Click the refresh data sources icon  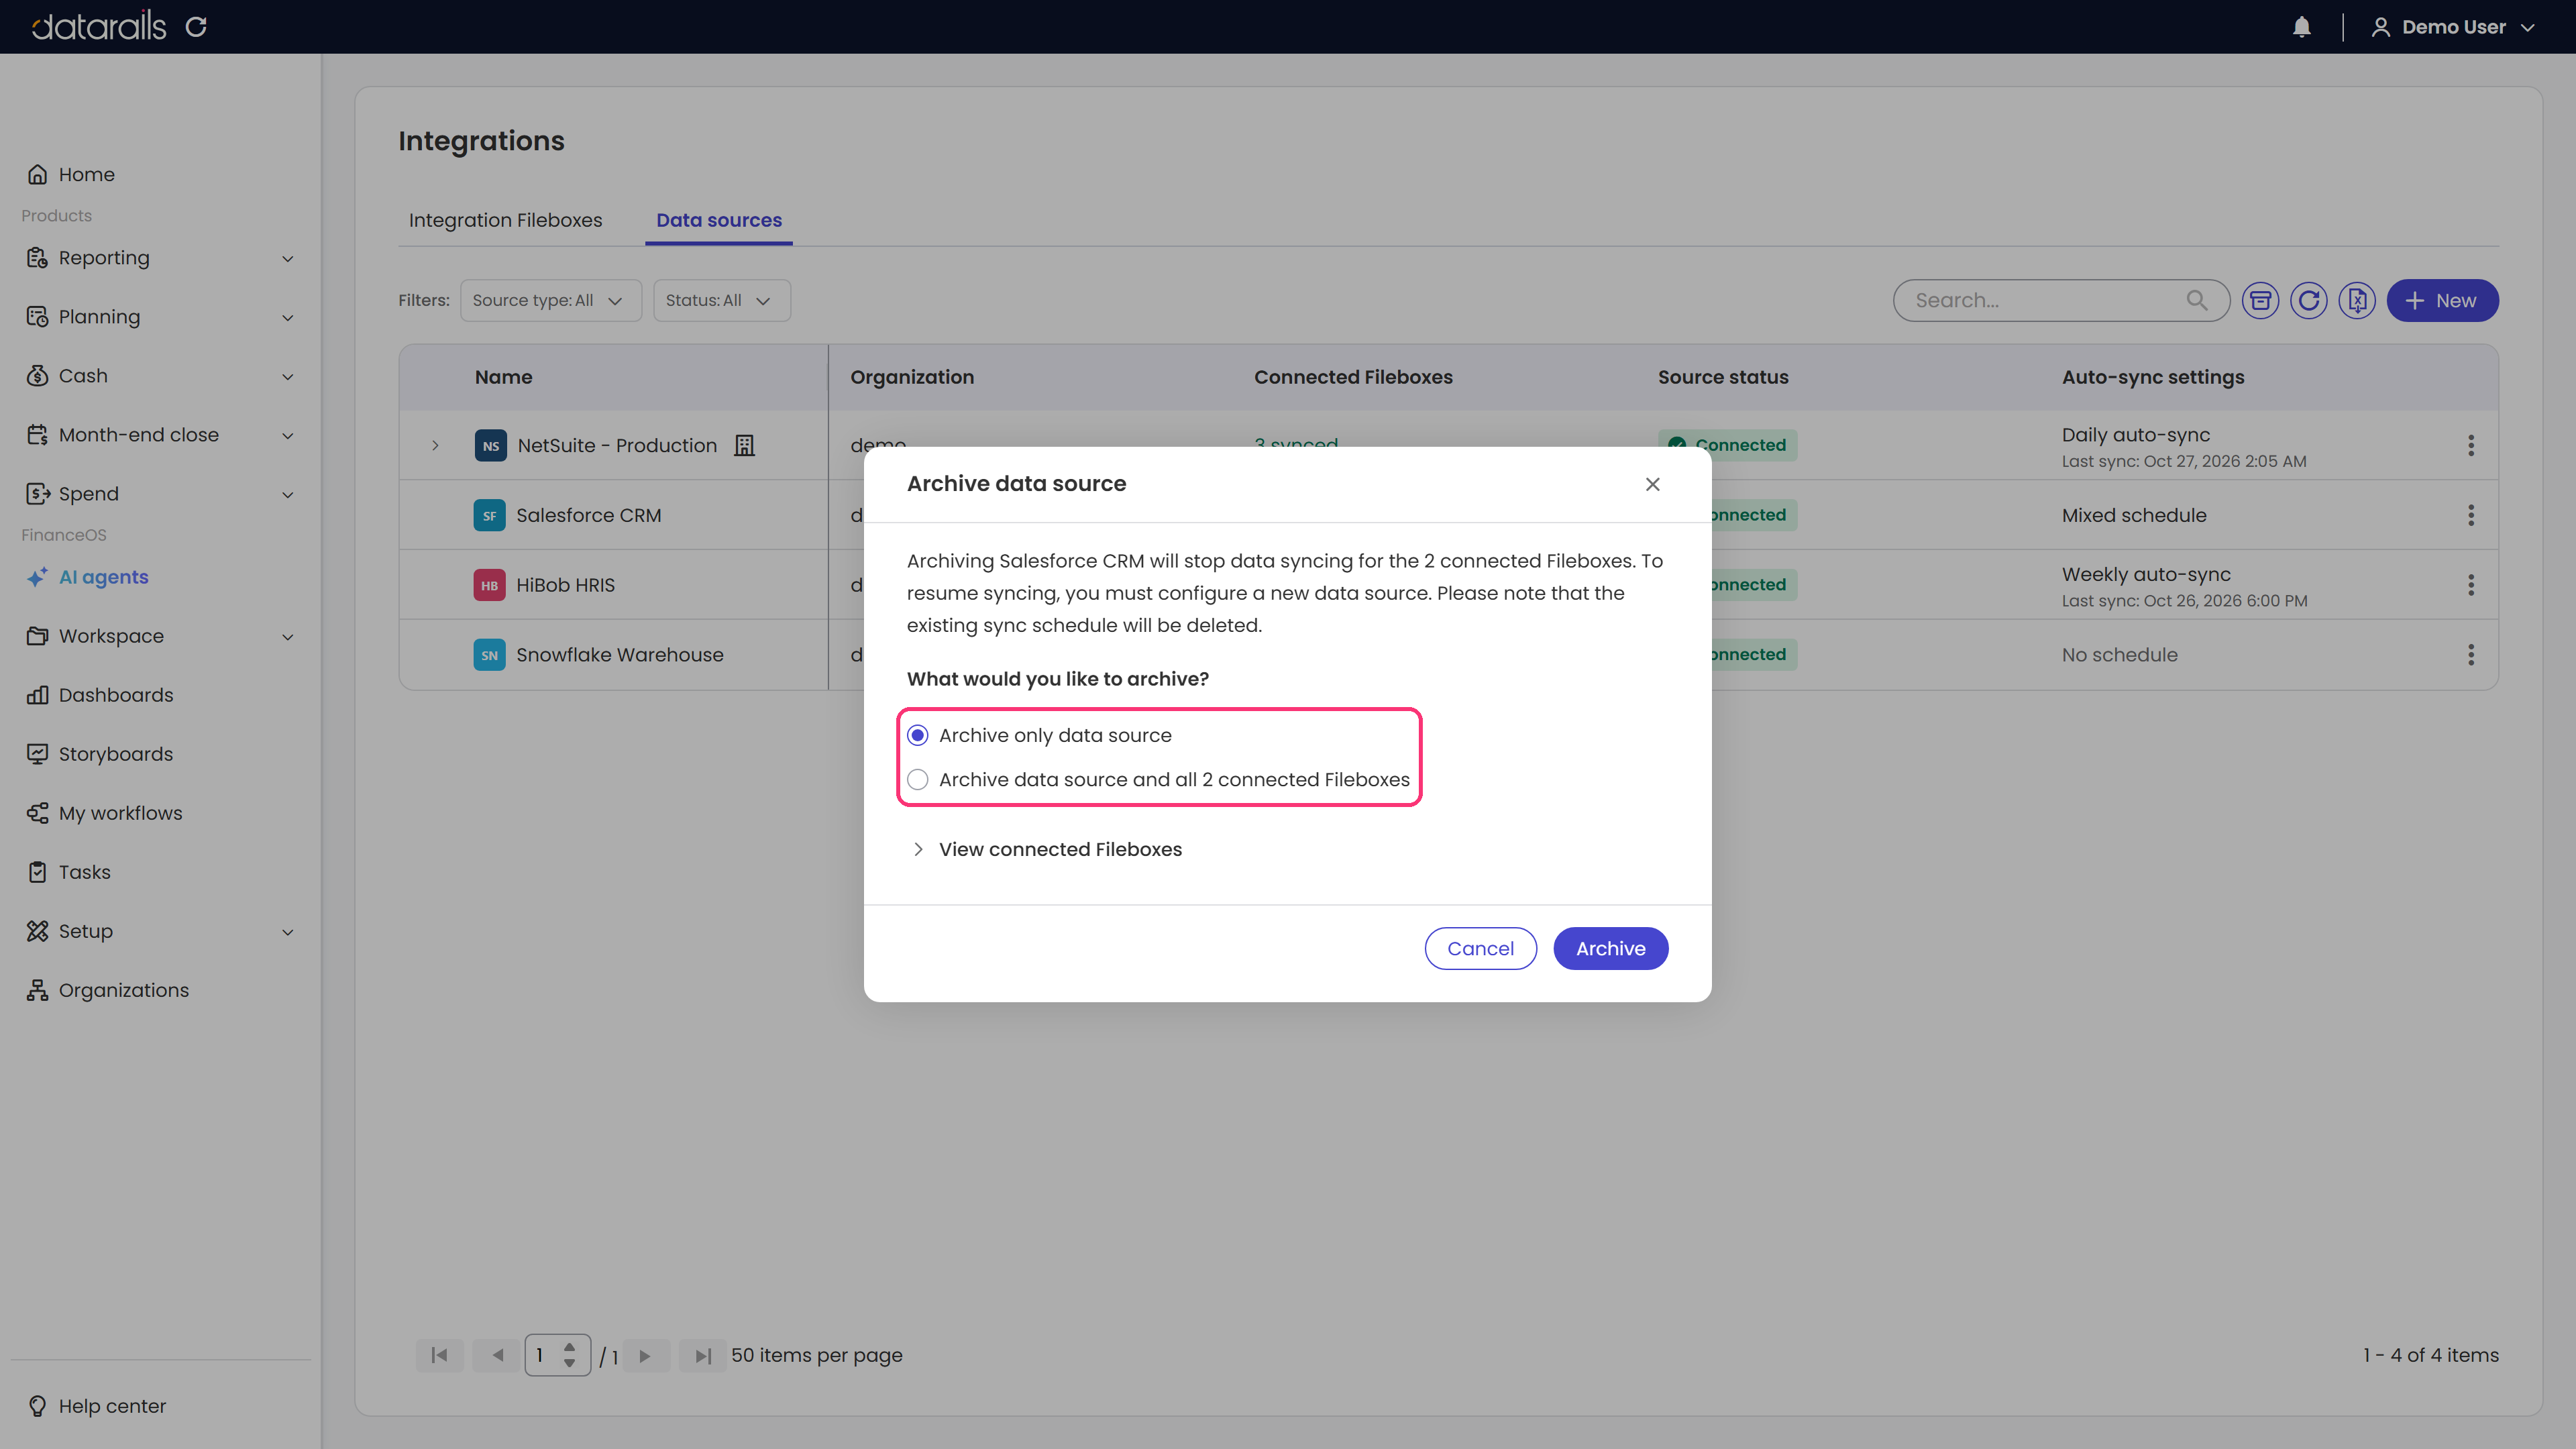point(2308,300)
